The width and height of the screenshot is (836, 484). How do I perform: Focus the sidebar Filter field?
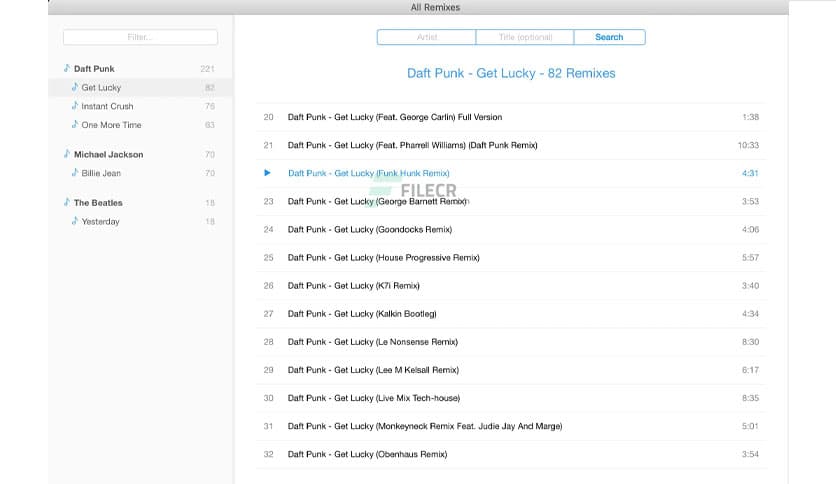point(140,37)
